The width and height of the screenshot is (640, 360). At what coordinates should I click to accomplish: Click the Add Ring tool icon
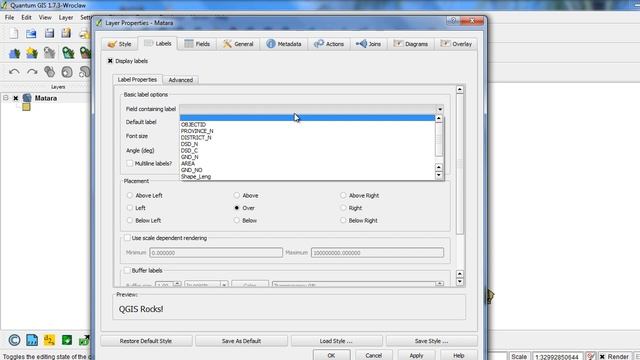(x=67, y=72)
